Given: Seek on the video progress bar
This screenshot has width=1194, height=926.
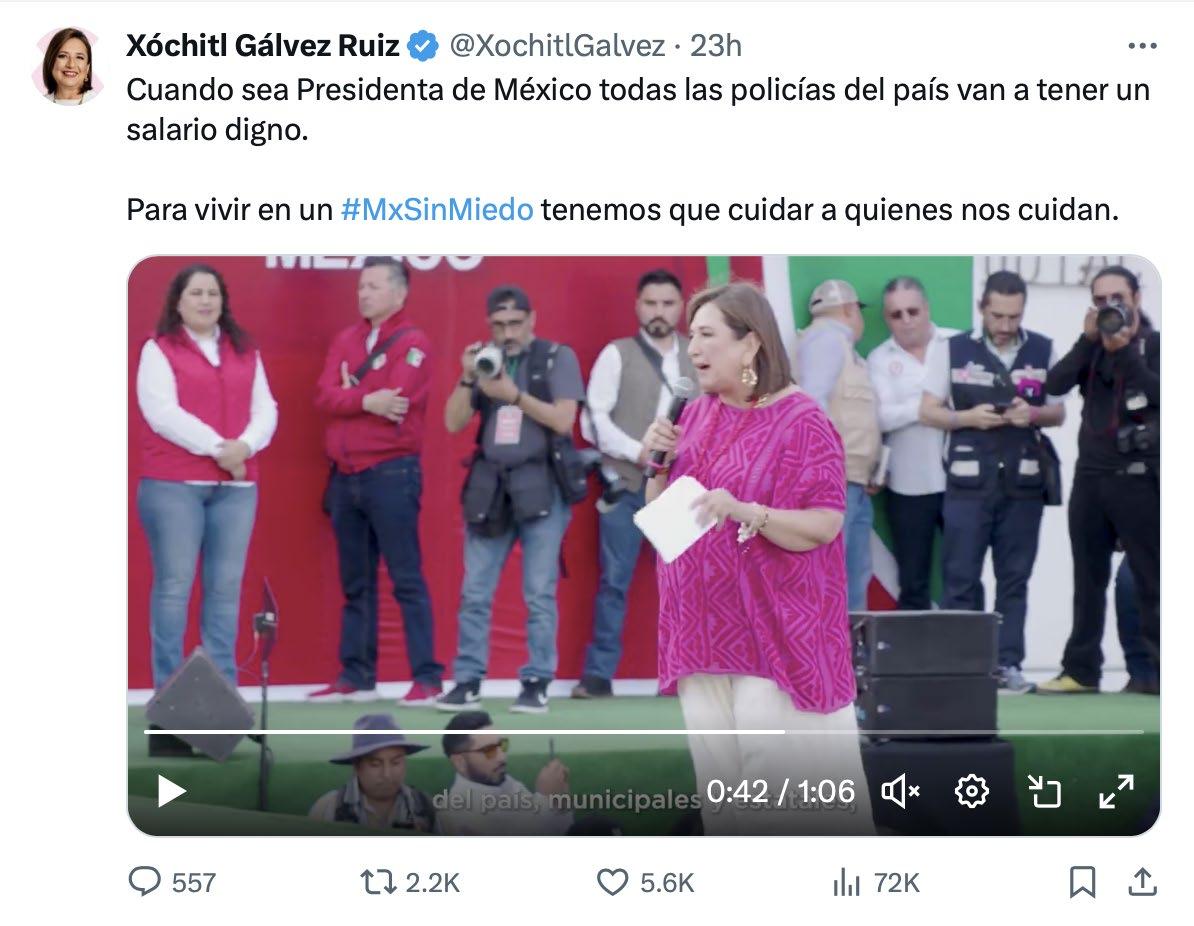Looking at the screenshot, I should pos(643,731).
